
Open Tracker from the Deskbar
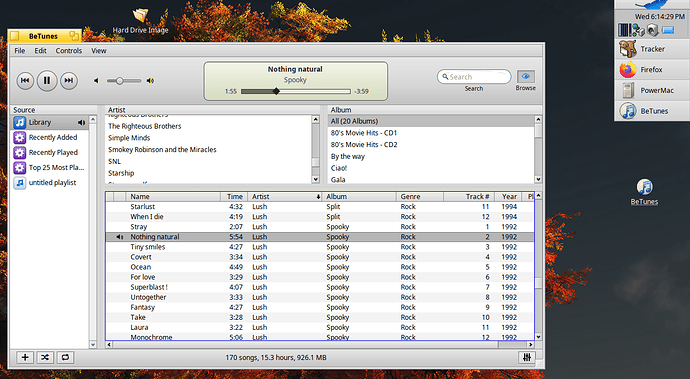click(652, 49)
